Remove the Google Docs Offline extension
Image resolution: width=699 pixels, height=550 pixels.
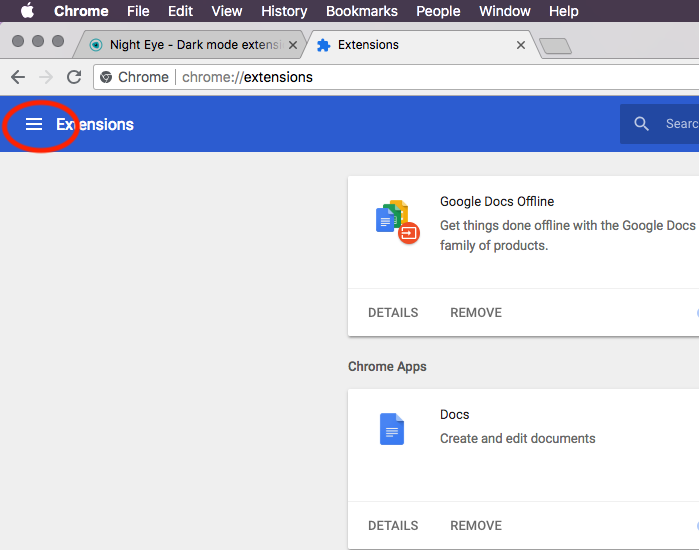(476, 312)
